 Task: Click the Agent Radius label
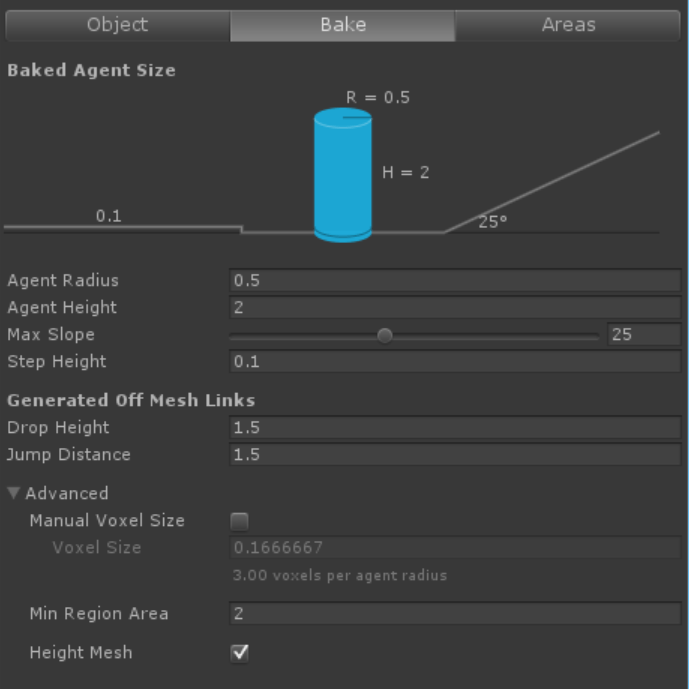click(63, 281)
